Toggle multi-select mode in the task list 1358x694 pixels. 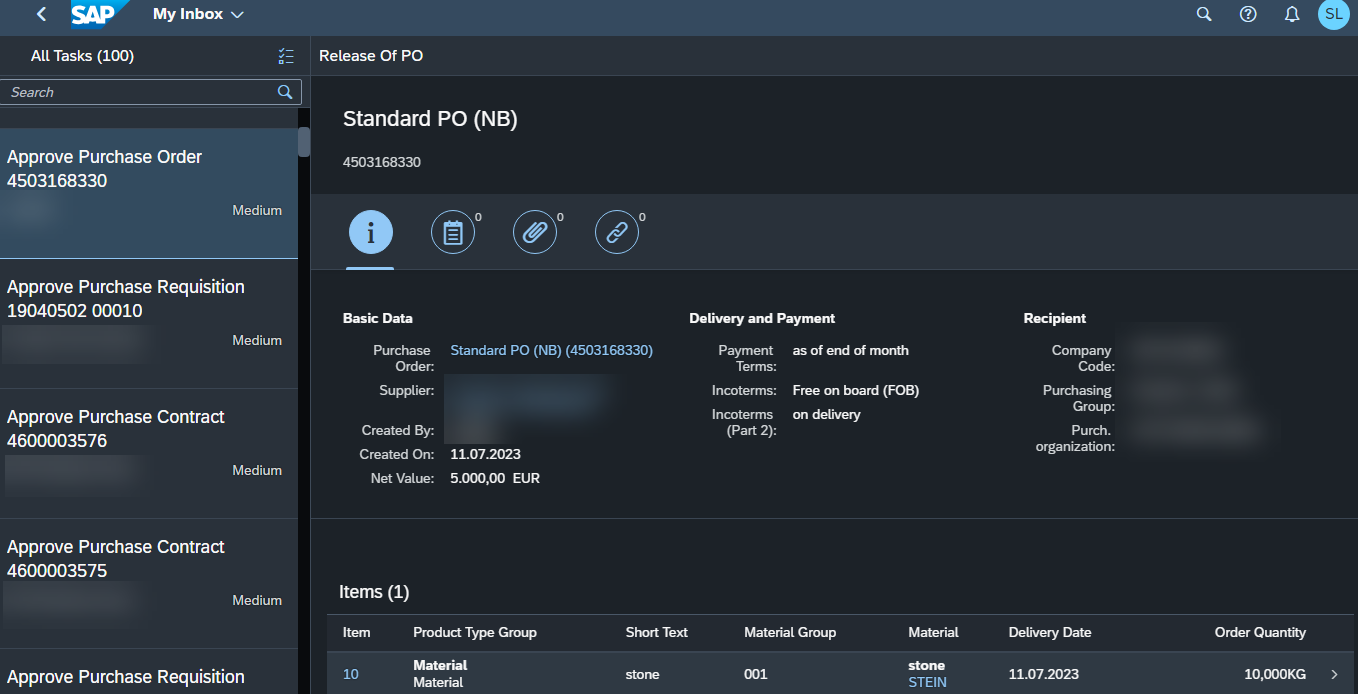coord(286,56)
